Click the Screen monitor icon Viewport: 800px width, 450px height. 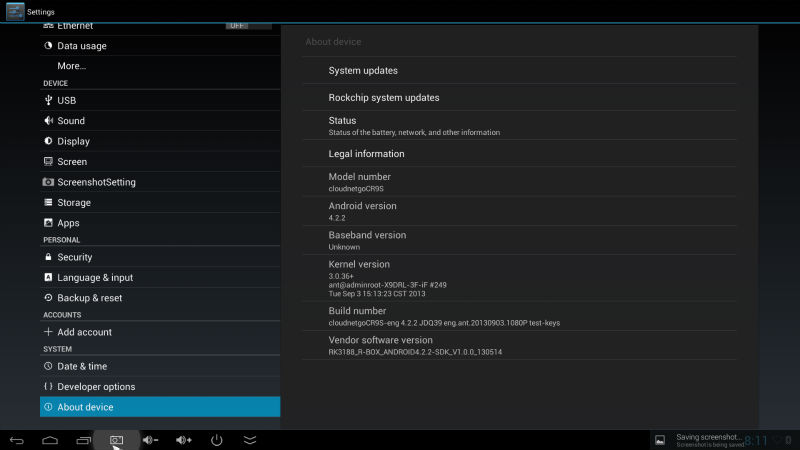[x=48, y=162]
